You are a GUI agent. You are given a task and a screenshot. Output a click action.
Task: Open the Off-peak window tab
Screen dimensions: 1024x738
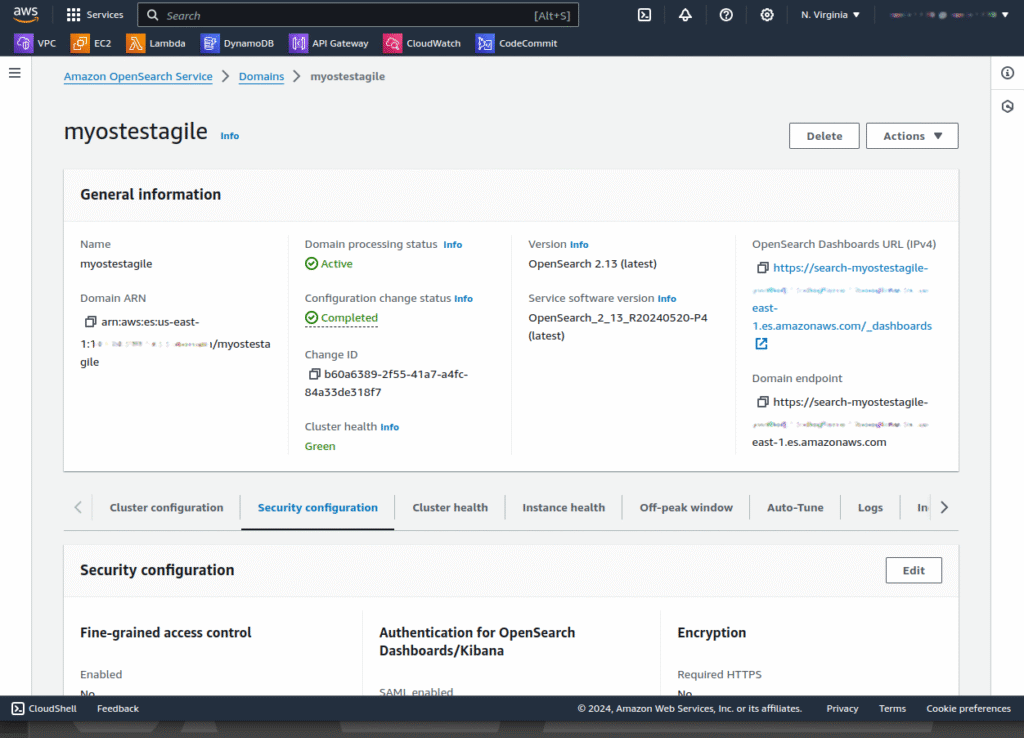pyautogui.click(x=686, y=507)
